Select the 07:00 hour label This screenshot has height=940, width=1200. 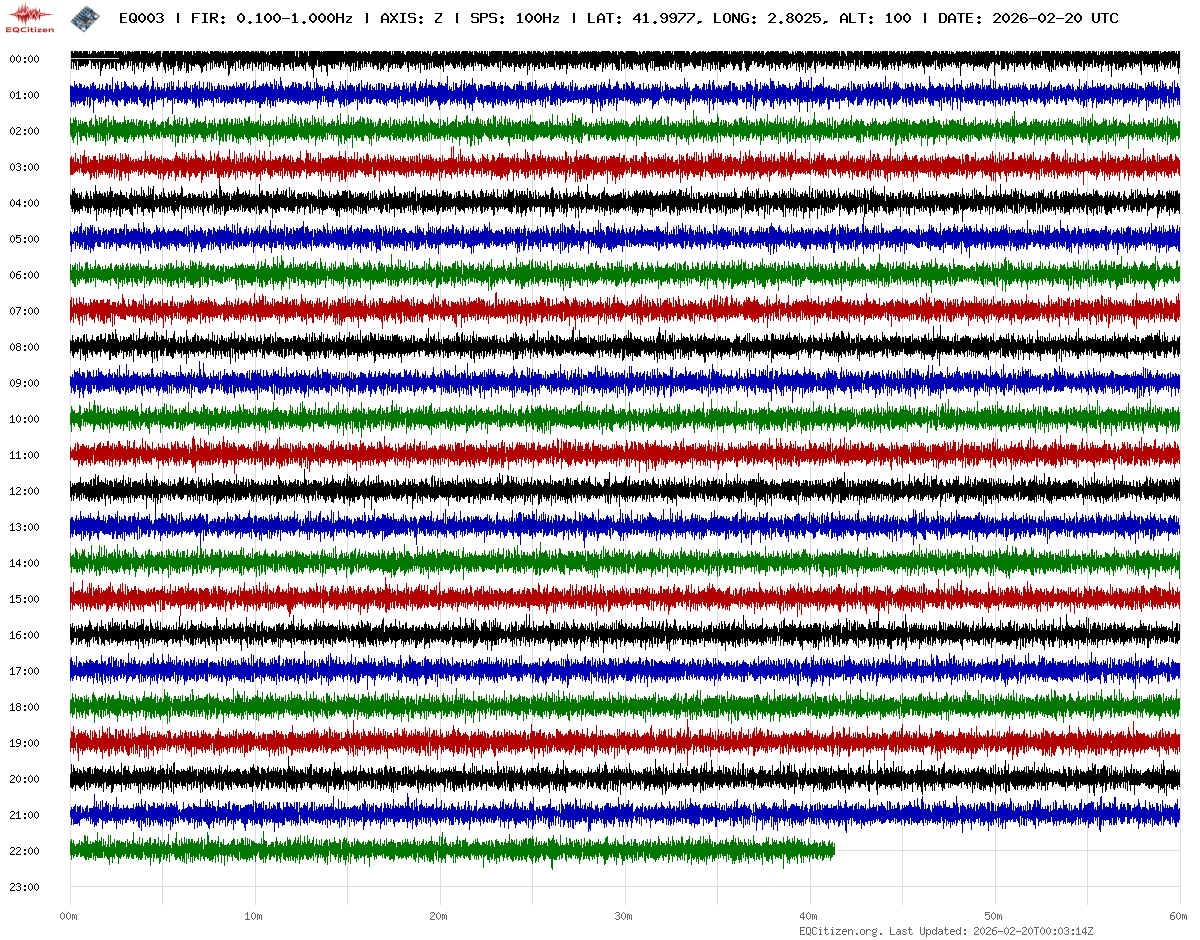click(x=24, y=311)
